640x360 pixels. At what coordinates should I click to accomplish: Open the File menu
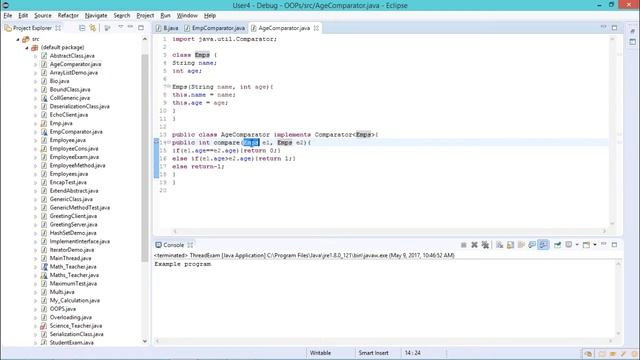[x=8, y=16]
